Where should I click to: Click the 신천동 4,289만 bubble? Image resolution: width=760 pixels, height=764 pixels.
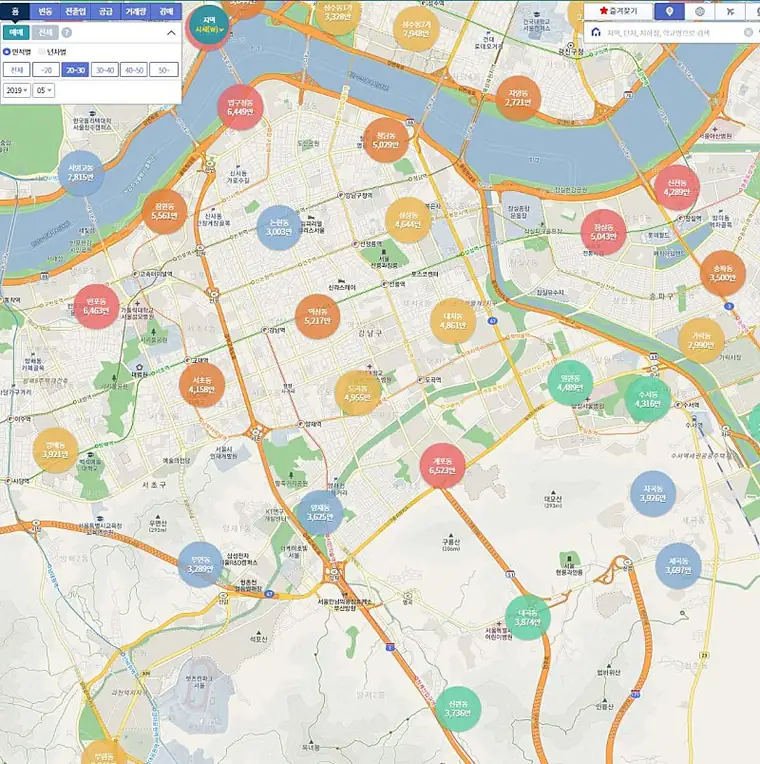[677, 187]
